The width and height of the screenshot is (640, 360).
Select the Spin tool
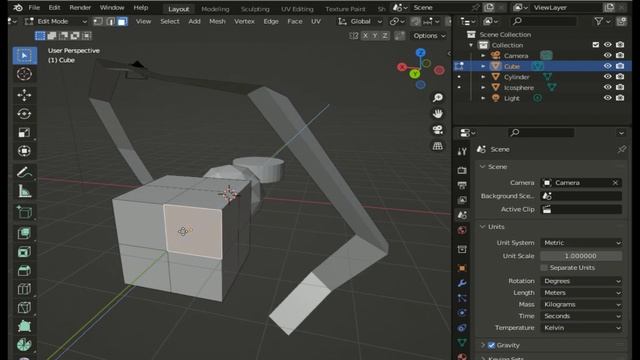[x=24, y=345]
